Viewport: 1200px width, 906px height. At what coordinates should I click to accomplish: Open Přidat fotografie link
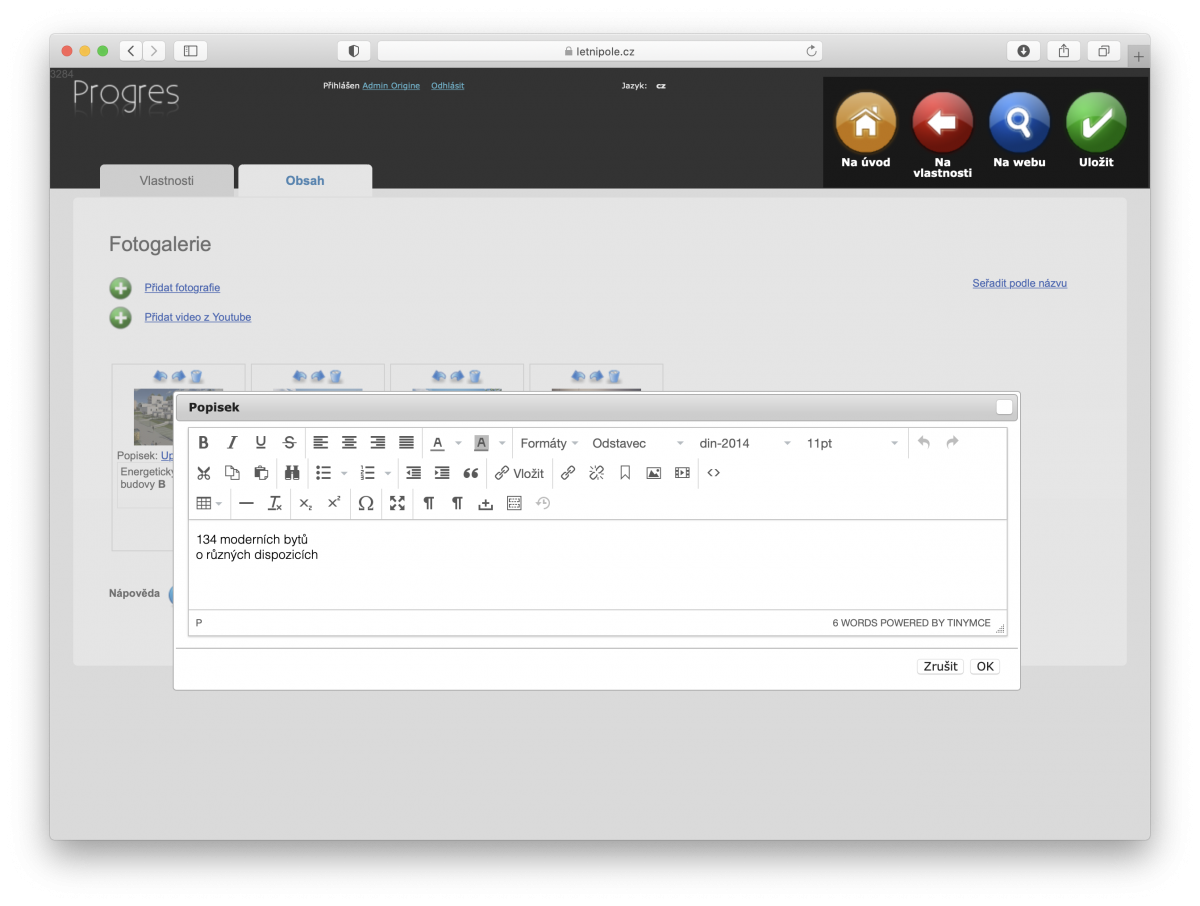(182, 287)
